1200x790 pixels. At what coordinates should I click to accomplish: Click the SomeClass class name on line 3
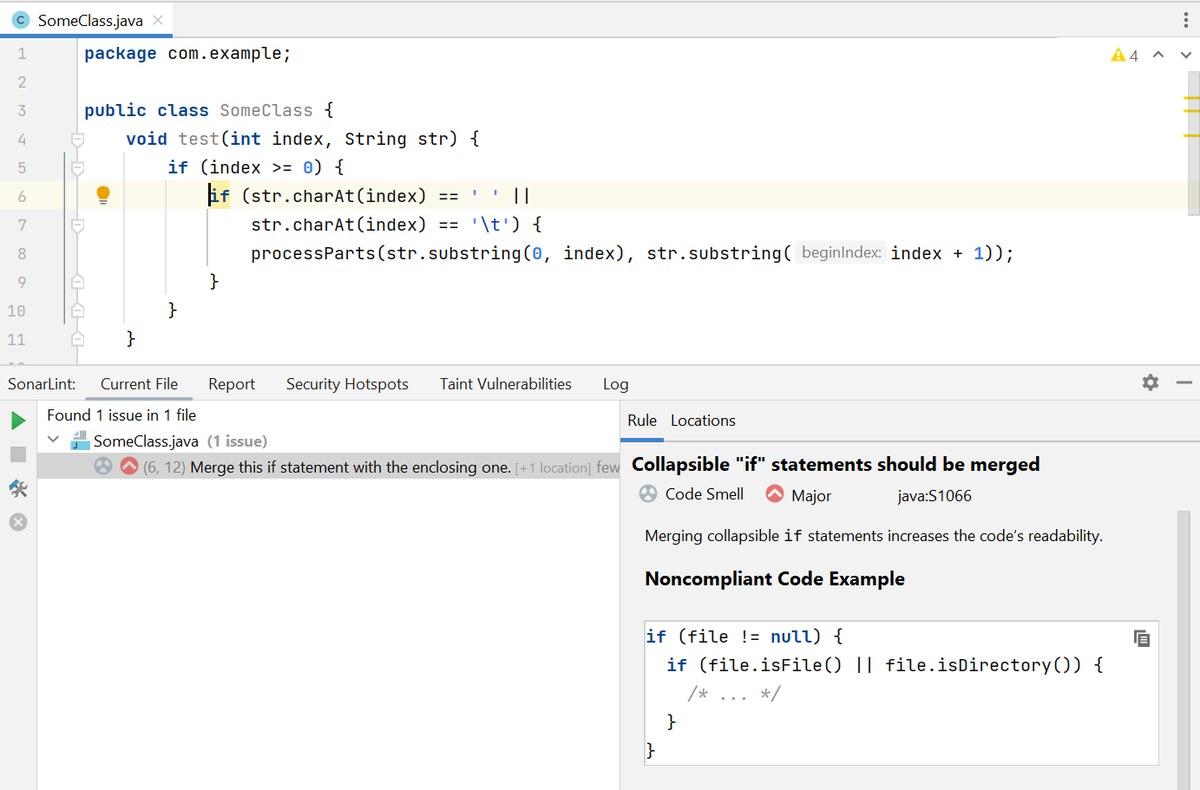pos(266,110)
